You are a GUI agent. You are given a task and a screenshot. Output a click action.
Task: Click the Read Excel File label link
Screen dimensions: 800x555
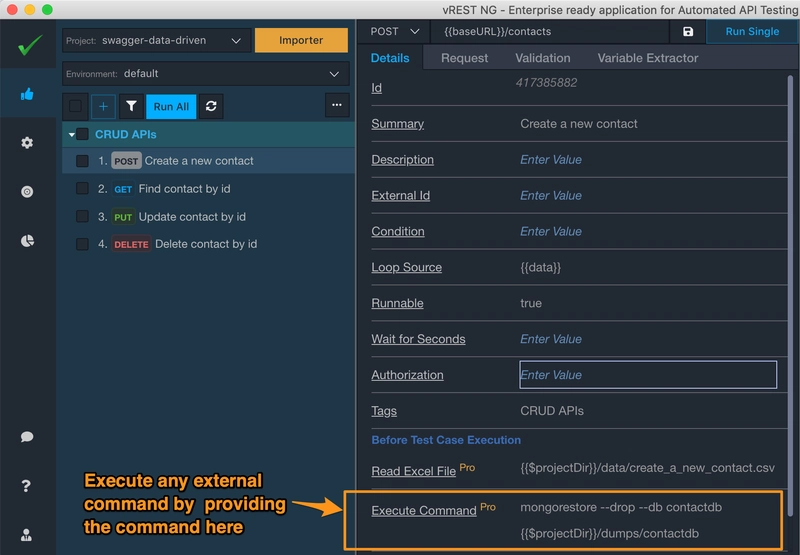[413, 471]
